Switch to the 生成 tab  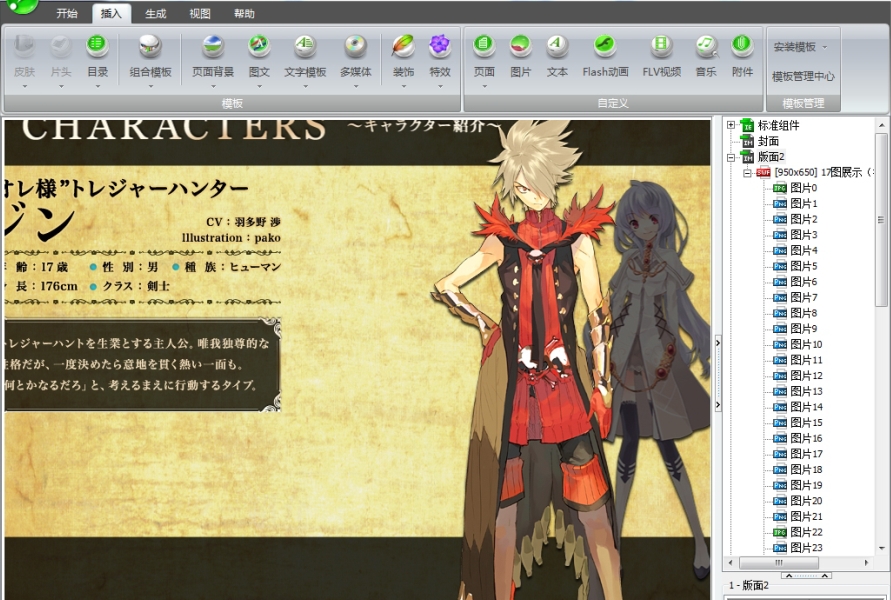[156, 13]
